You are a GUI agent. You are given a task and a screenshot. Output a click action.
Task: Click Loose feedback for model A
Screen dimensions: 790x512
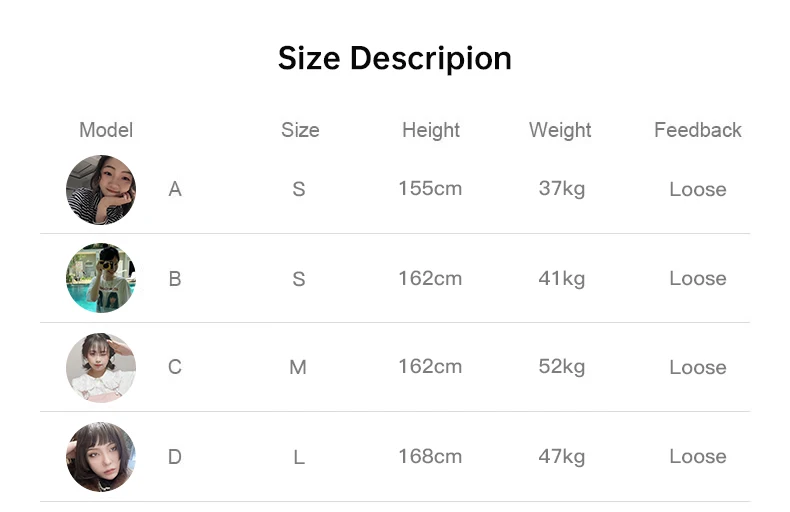click(698, 189)
